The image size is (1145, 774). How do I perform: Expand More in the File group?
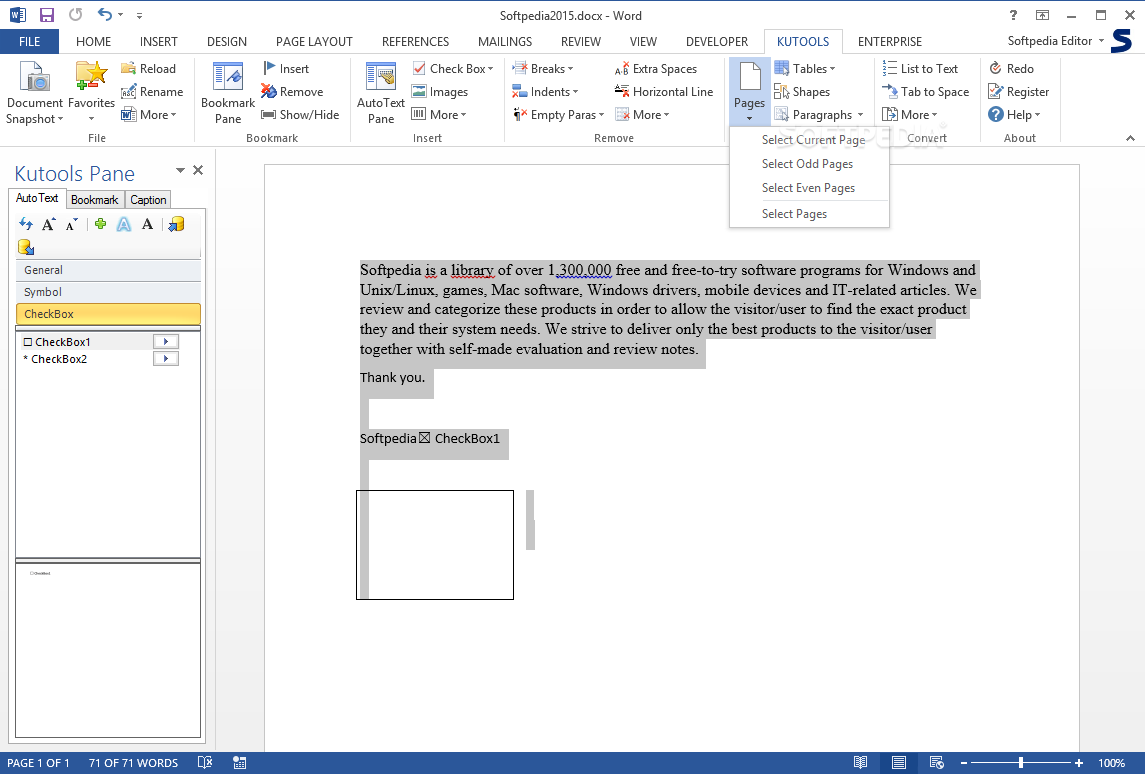coord(149,115)
